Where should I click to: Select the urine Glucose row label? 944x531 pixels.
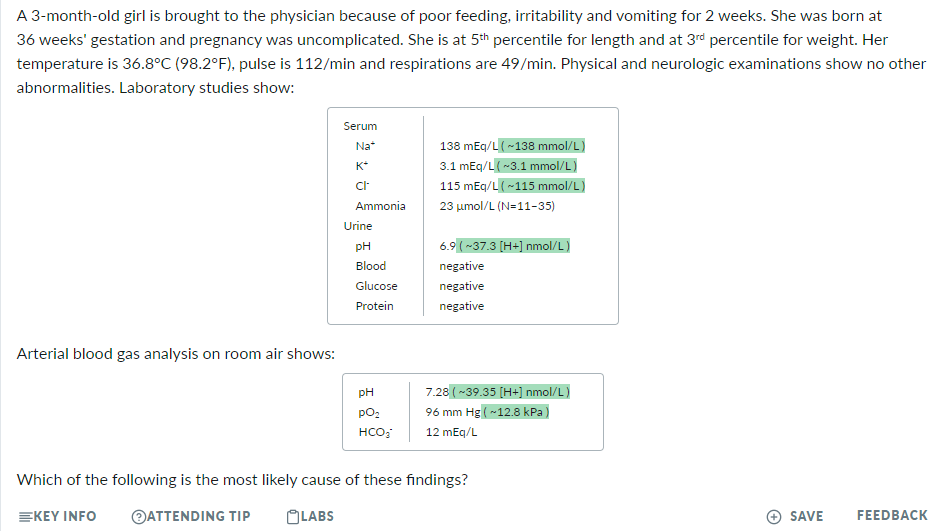(x=376, y=286)
